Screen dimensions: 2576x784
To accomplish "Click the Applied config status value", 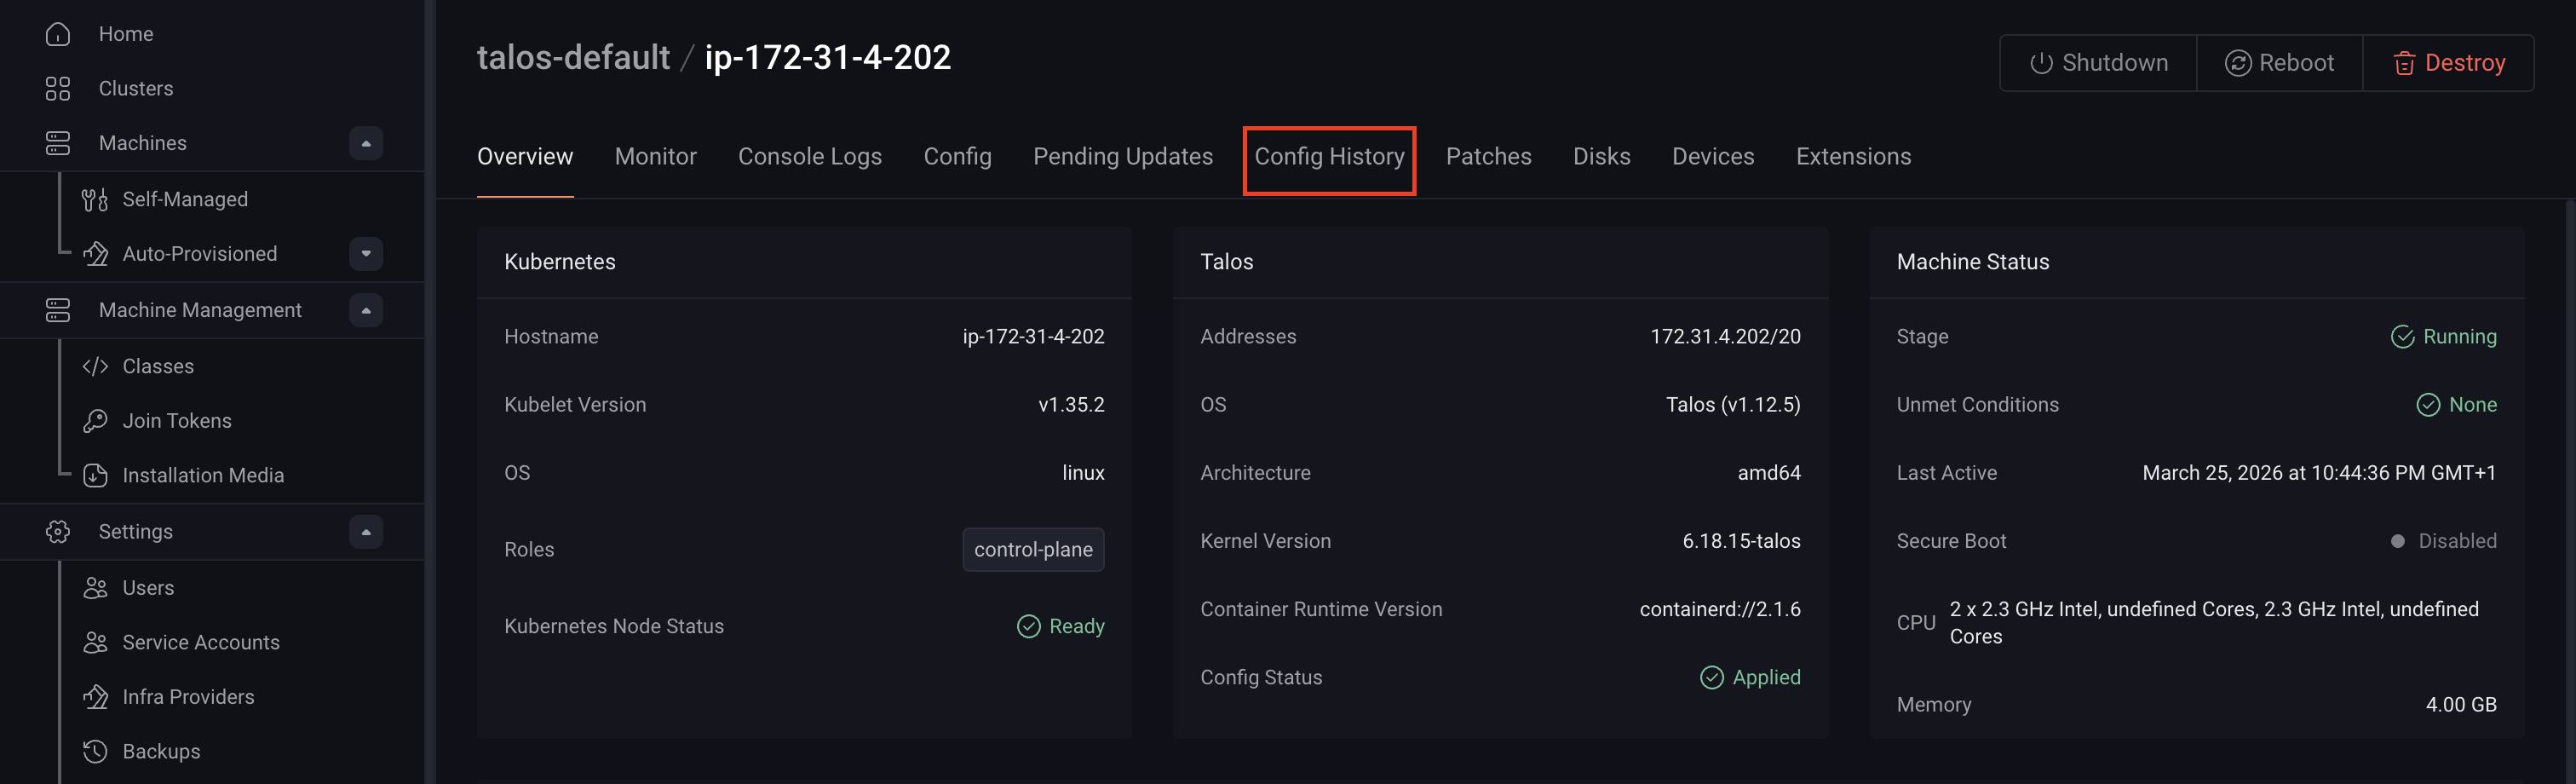I will tap(1750, 677).
